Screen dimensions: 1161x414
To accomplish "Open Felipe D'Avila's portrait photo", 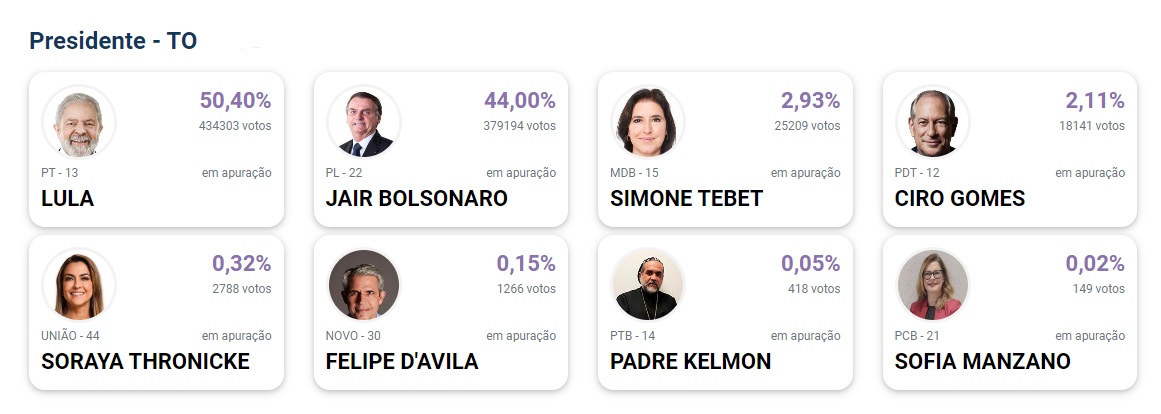I will point(364,285).
